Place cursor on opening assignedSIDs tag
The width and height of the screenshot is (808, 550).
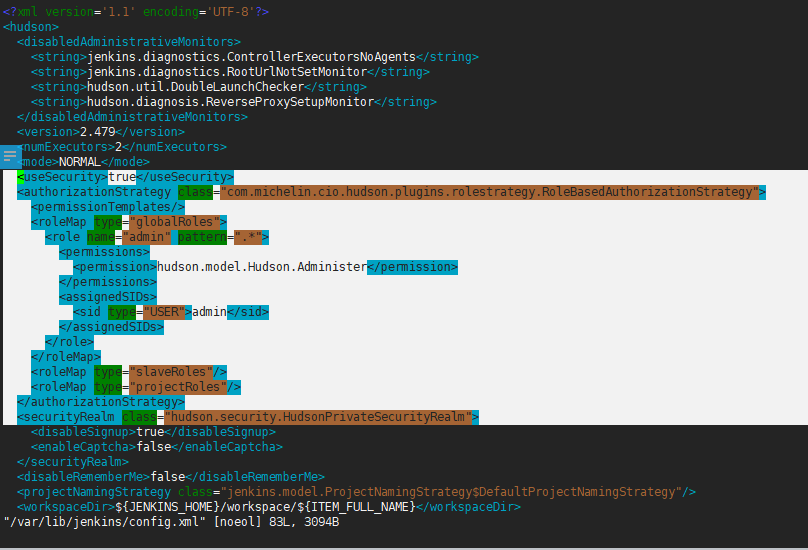108,297
